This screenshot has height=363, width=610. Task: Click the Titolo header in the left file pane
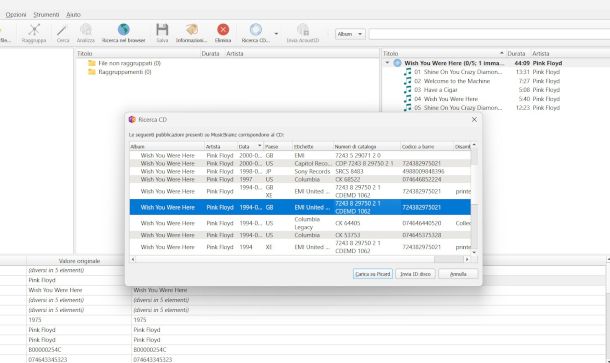coord(84,54)
